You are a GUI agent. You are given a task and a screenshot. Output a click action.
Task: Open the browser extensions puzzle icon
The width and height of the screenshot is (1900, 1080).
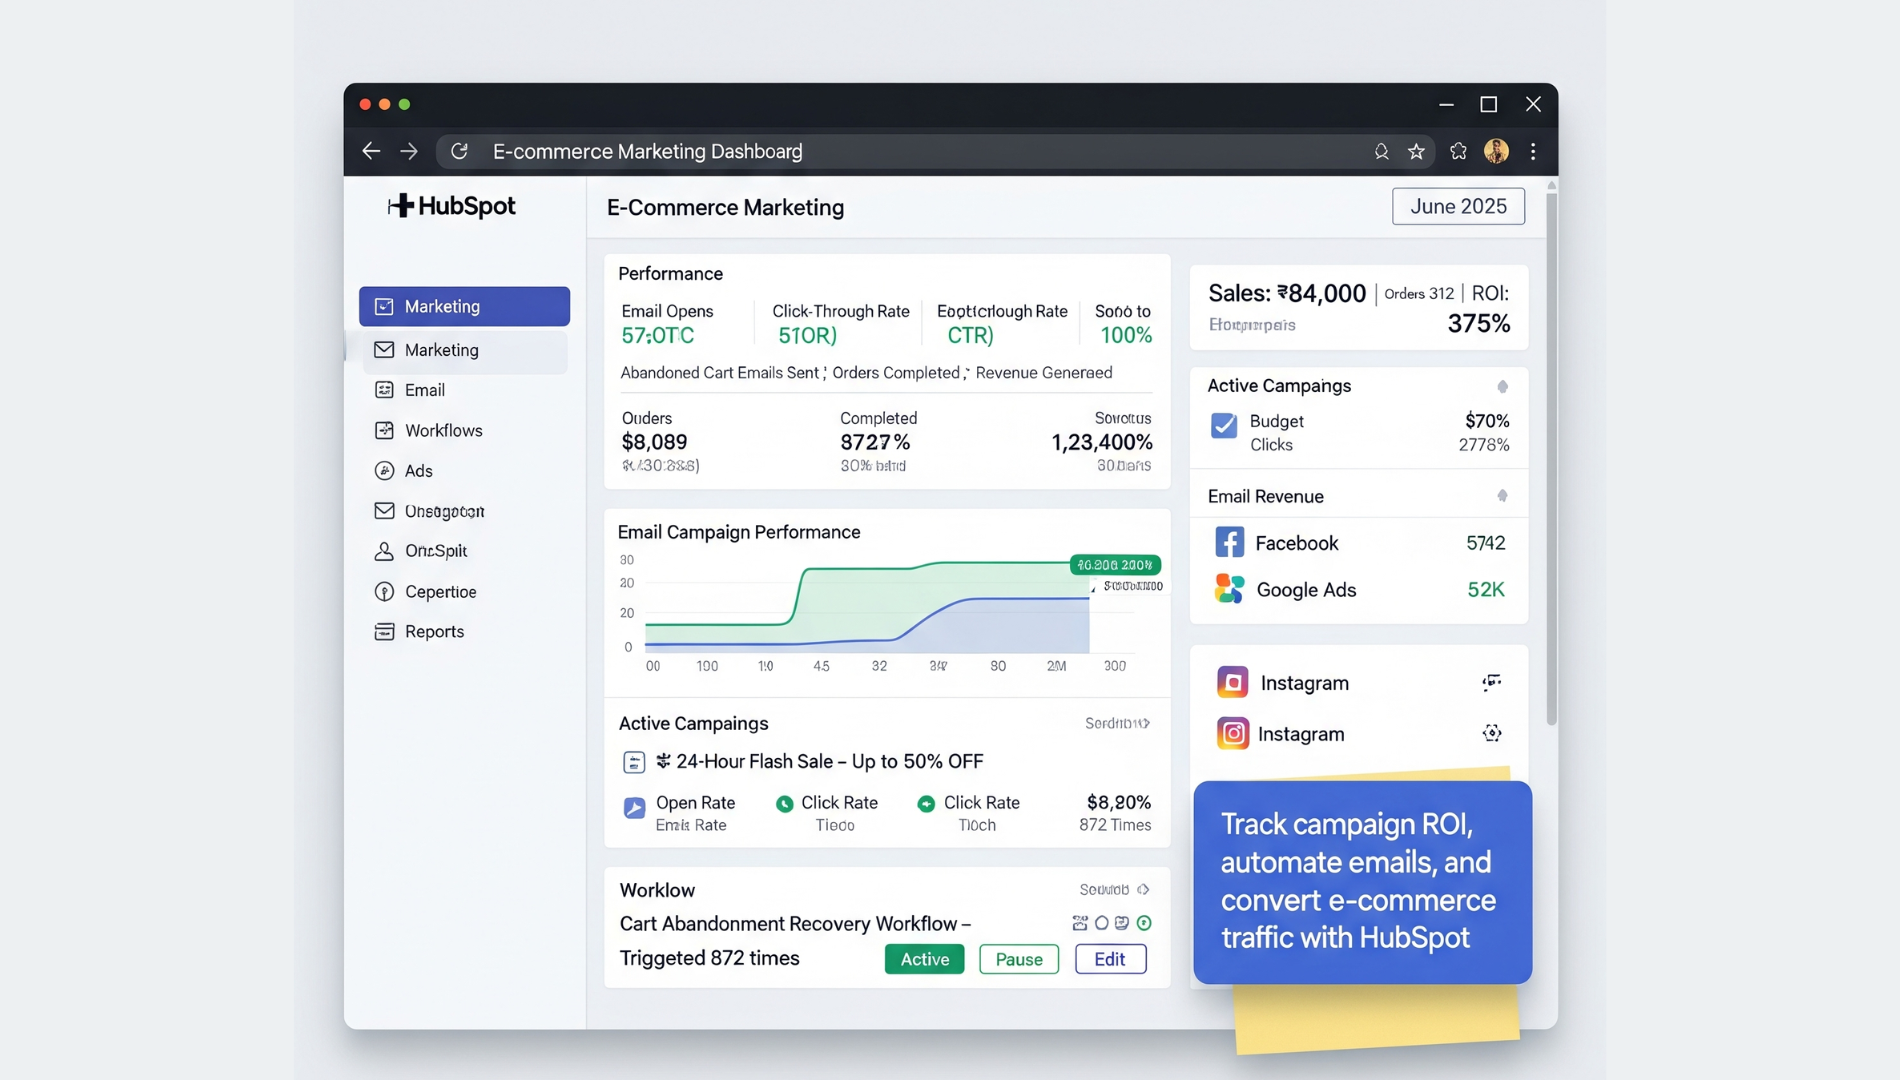click(1458, 151)
